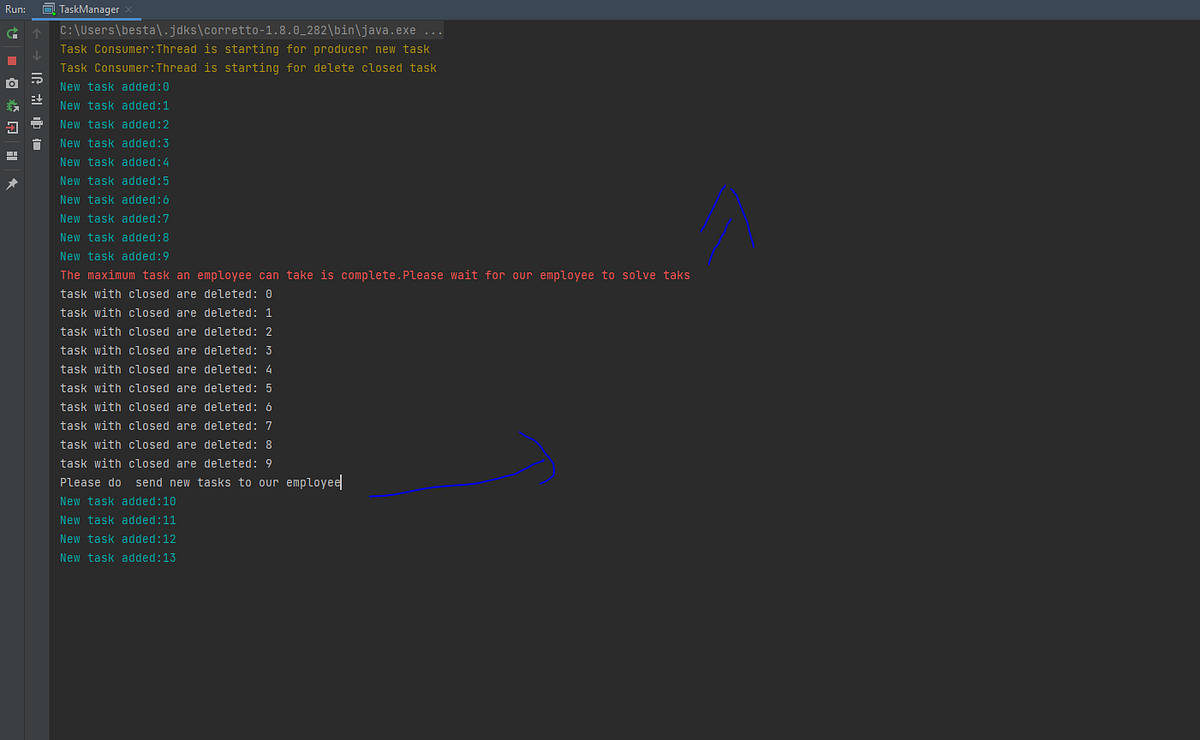Attach the debugger to the process
Image resolution: width=1200 pixels, height=740 pixels.
pos(12,106)
